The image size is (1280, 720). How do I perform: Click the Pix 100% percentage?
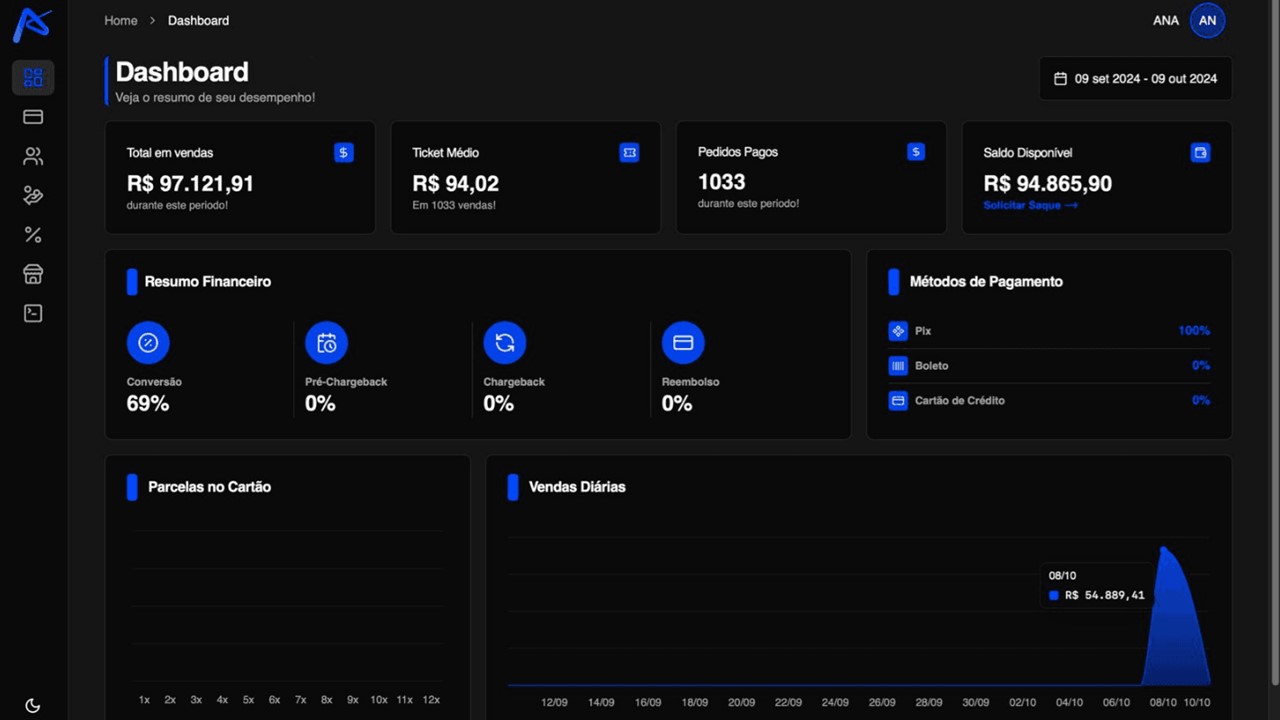(1194, 331)
